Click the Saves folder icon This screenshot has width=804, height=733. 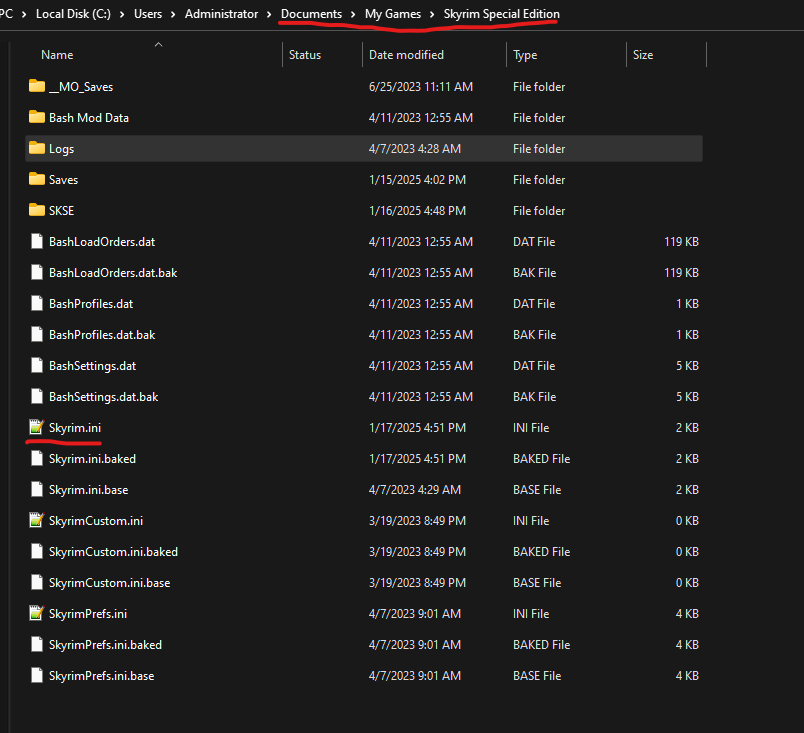[37, 179]
